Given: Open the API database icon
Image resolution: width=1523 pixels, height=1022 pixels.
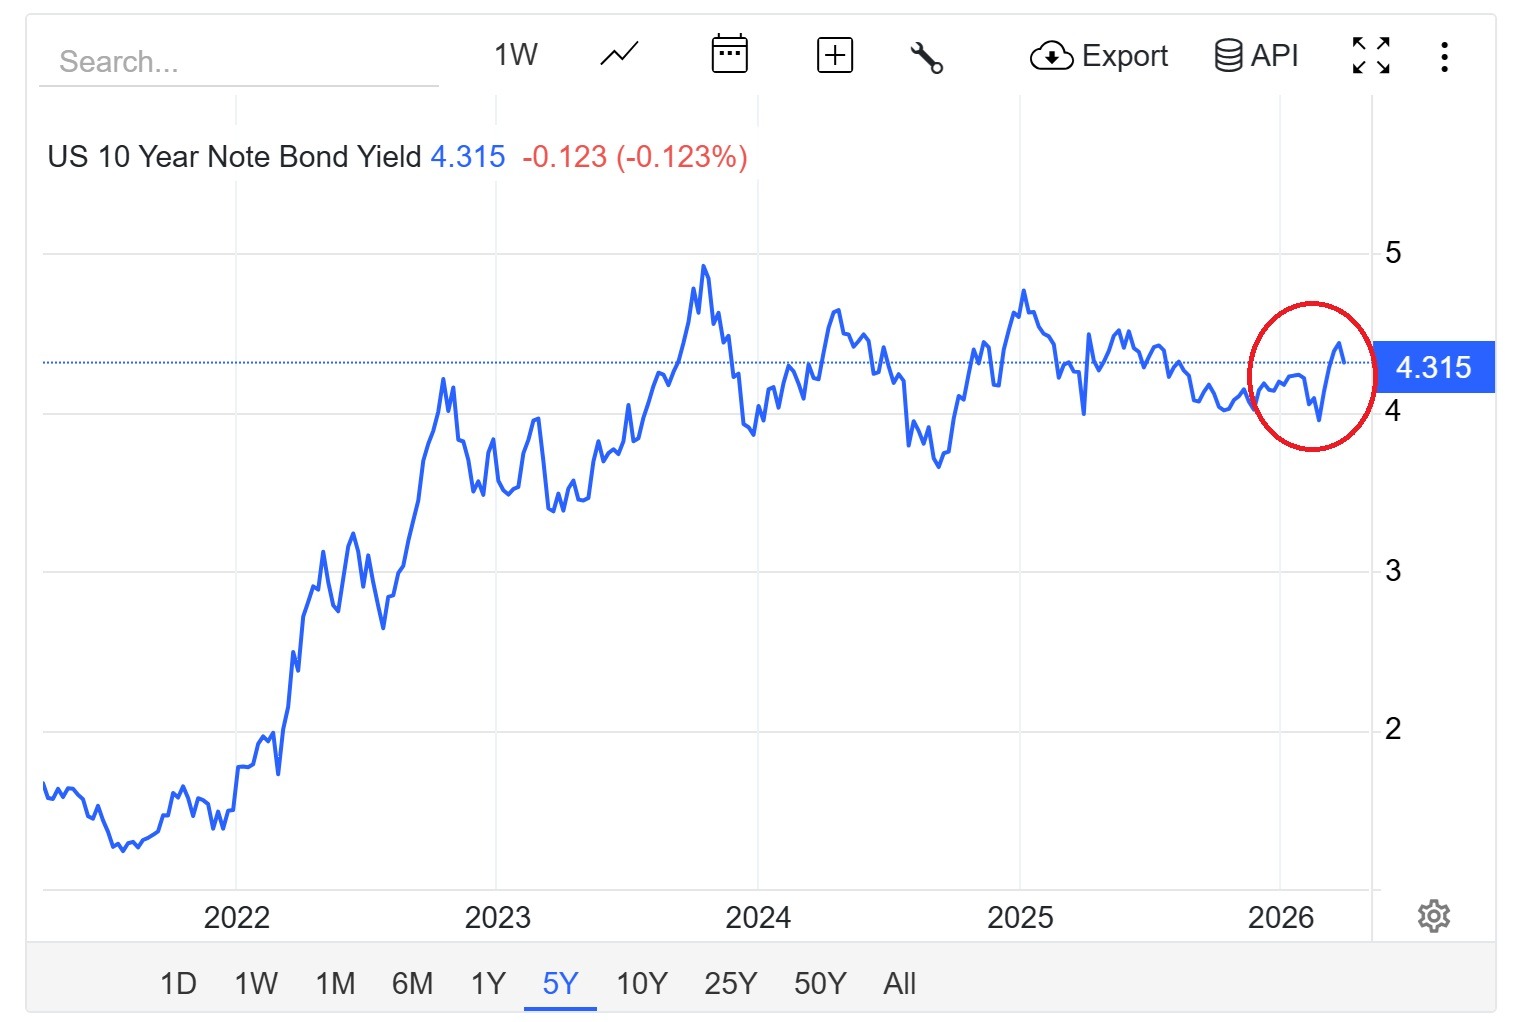Looking at the screenshot, I should [x=1228, y=56].
